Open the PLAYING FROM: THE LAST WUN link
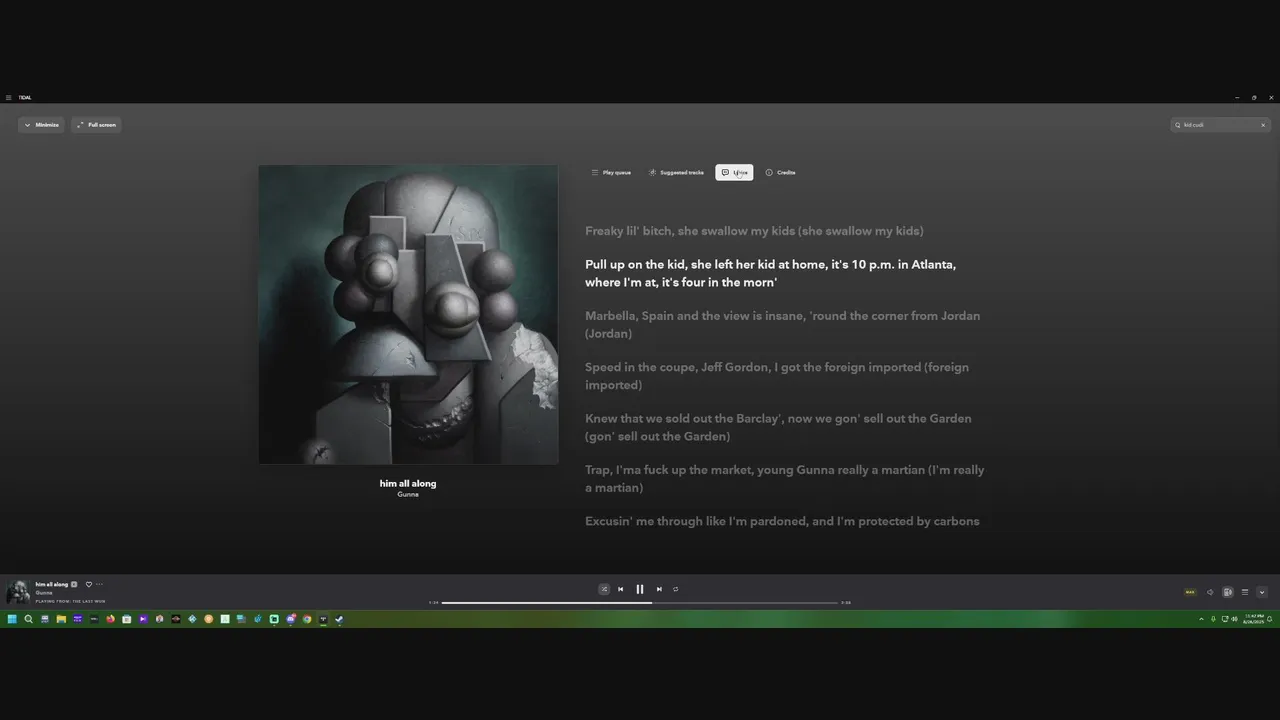 70,601
